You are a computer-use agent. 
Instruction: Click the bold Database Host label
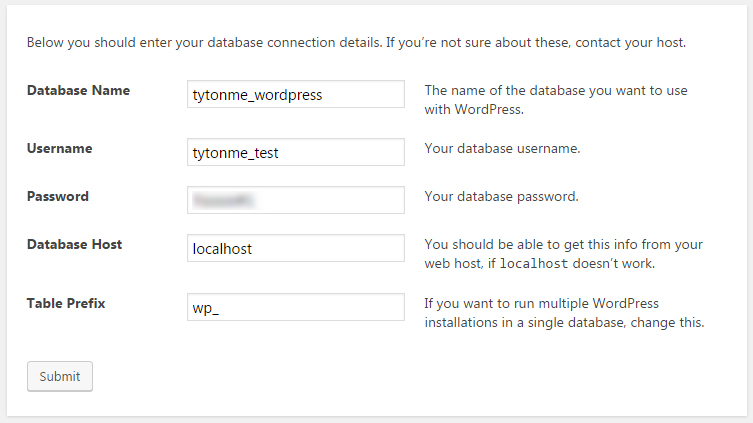(x=74, y=244)
